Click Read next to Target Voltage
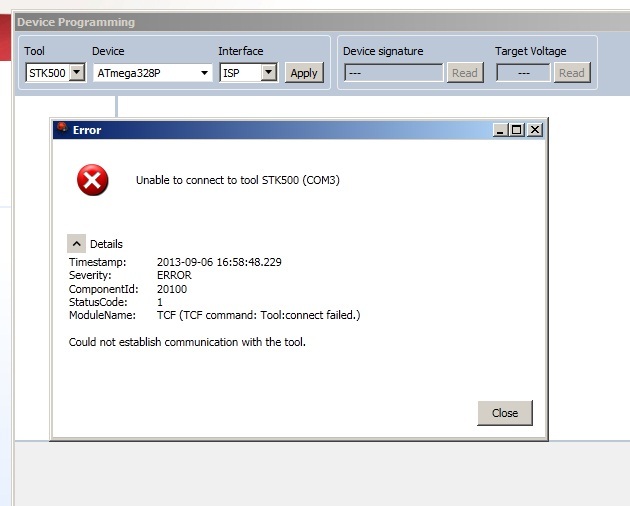Image resolution: width=630 pixels, height=506 pixels. pos(572,73)
